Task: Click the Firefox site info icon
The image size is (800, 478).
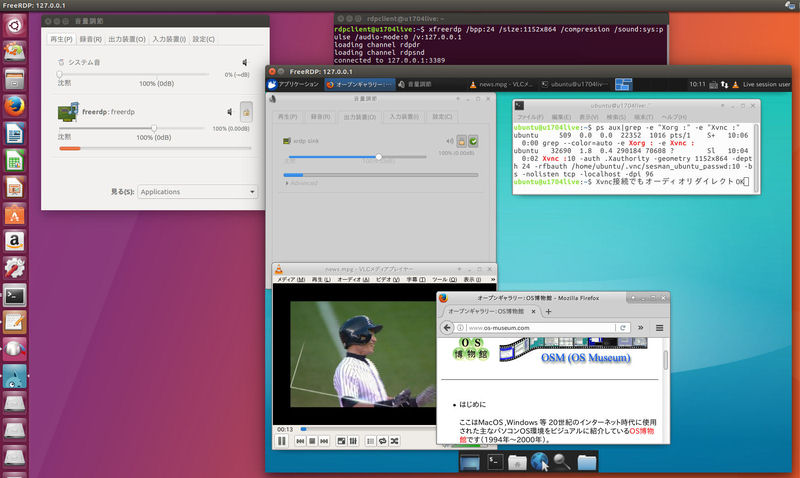Action: point(460,328)
